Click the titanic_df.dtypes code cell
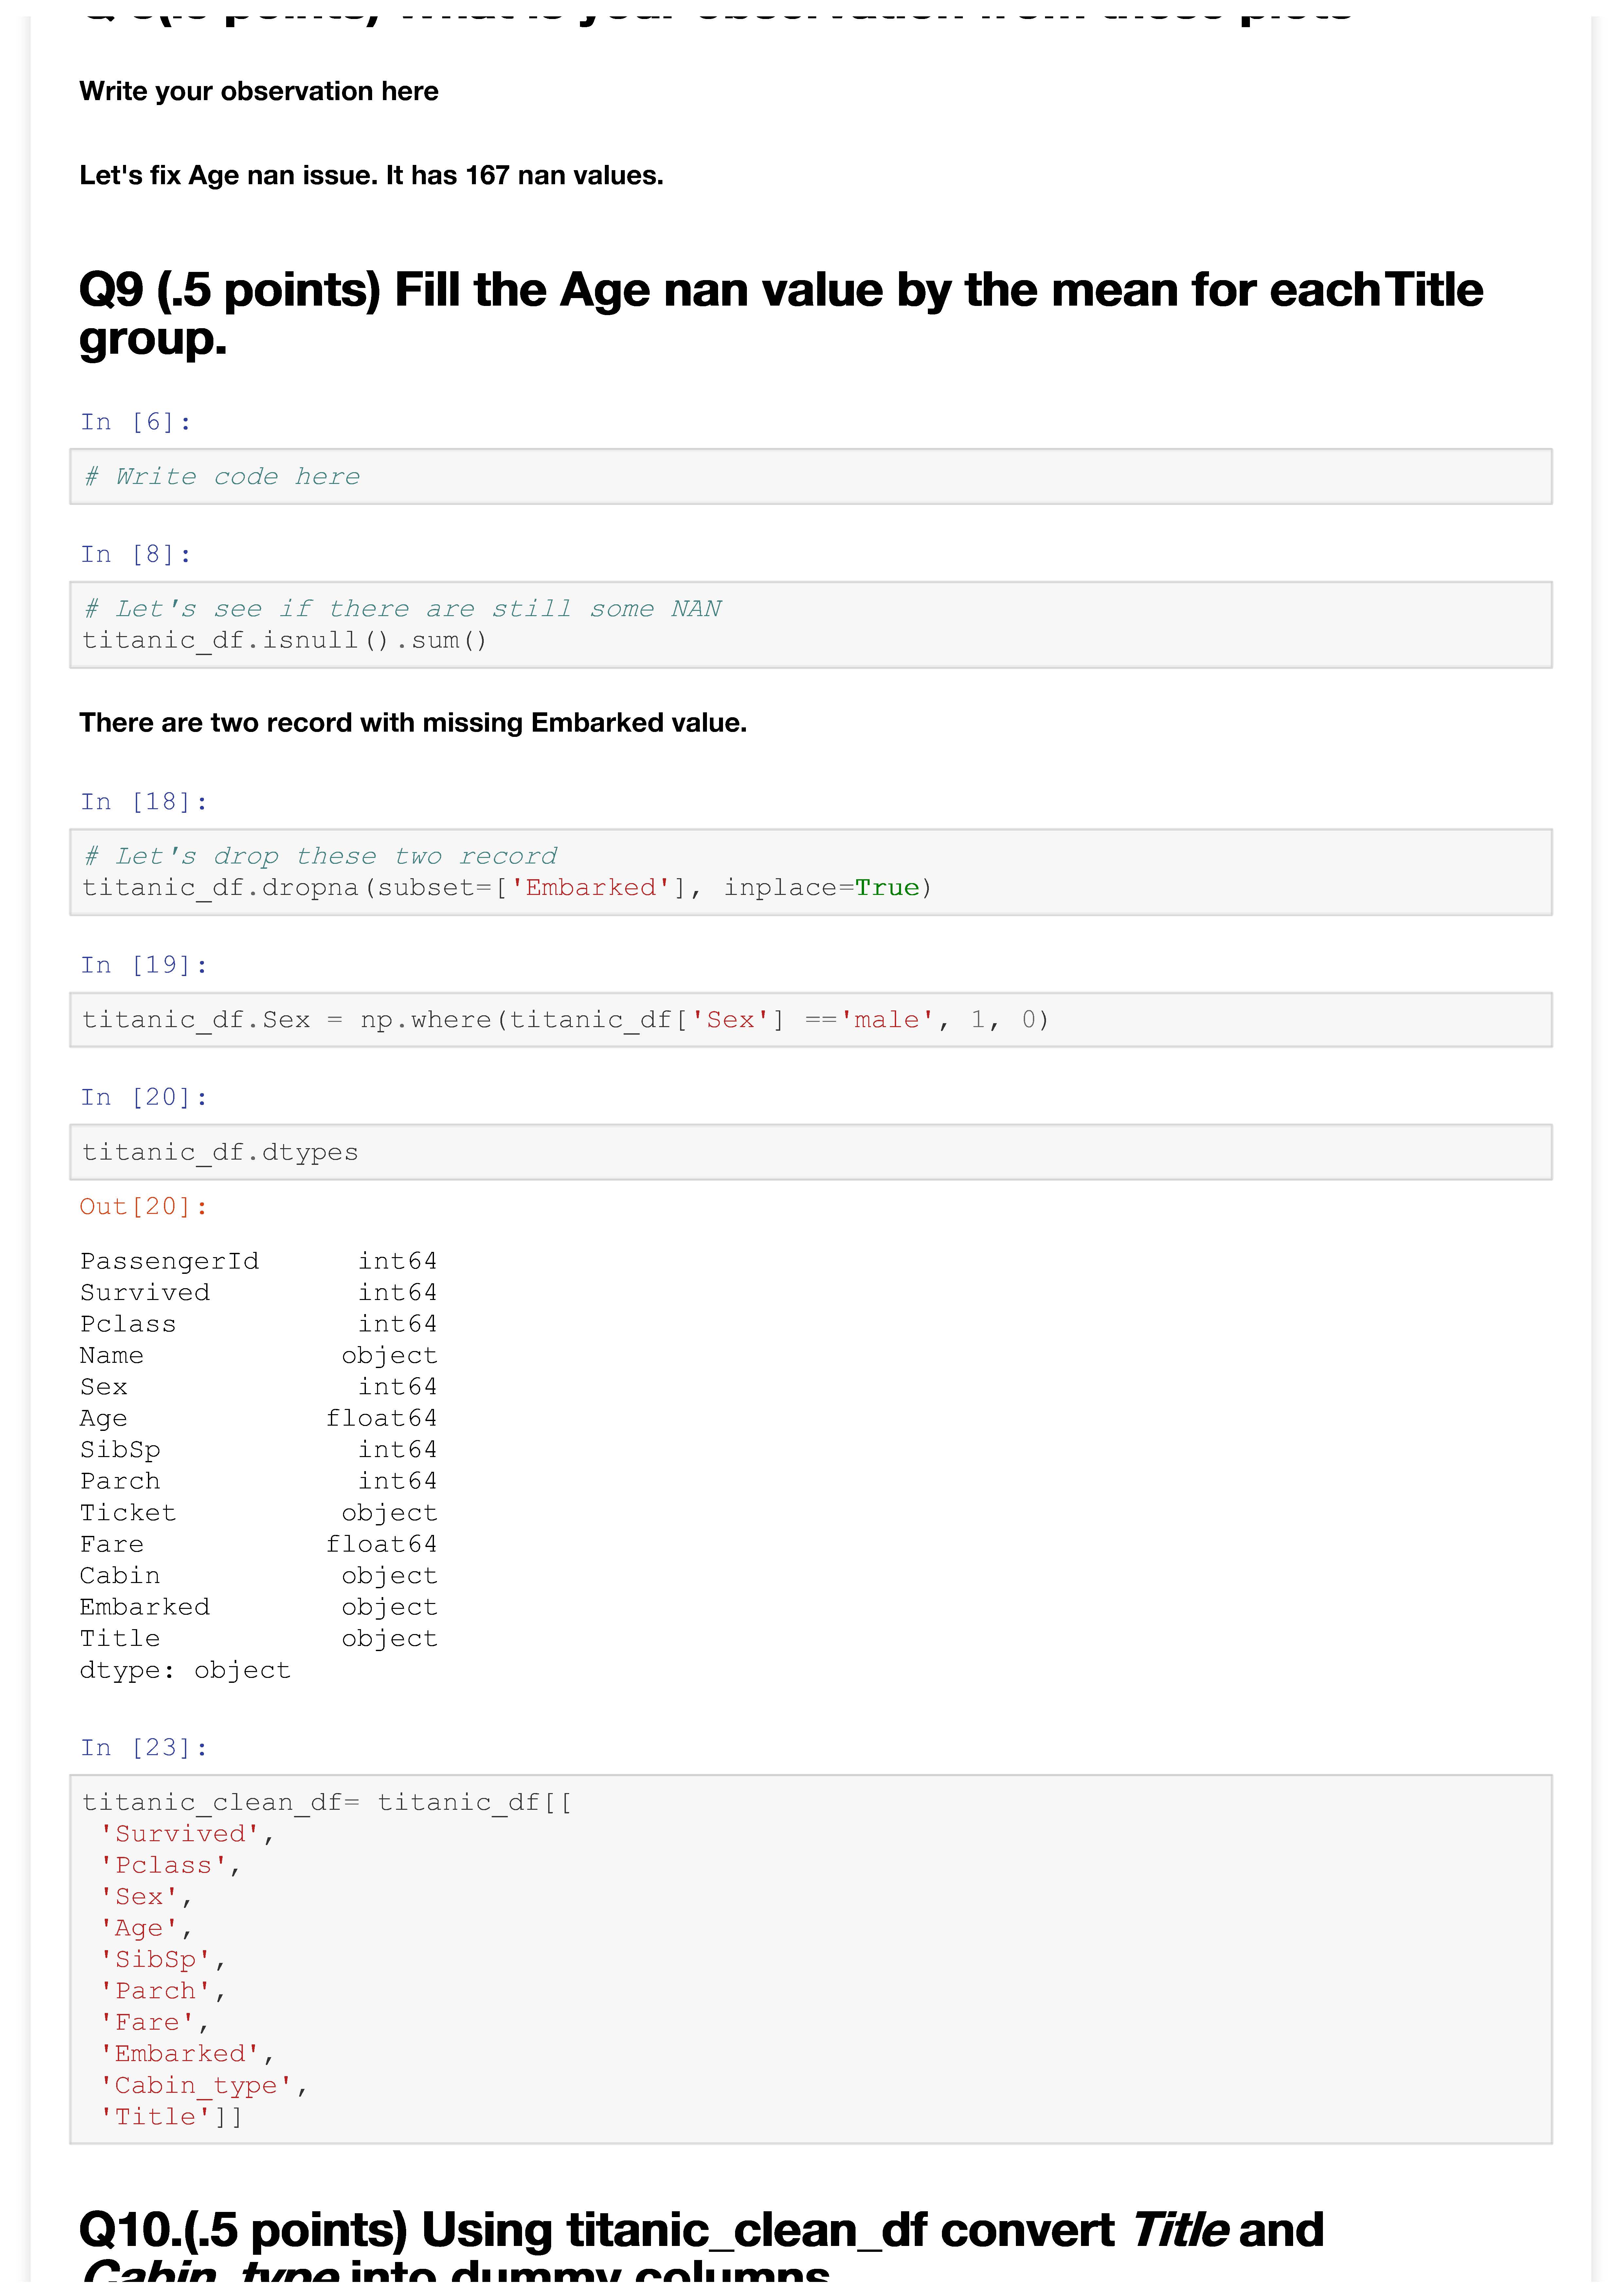Screen dimensions: 1623x2296 (810, 1152)
